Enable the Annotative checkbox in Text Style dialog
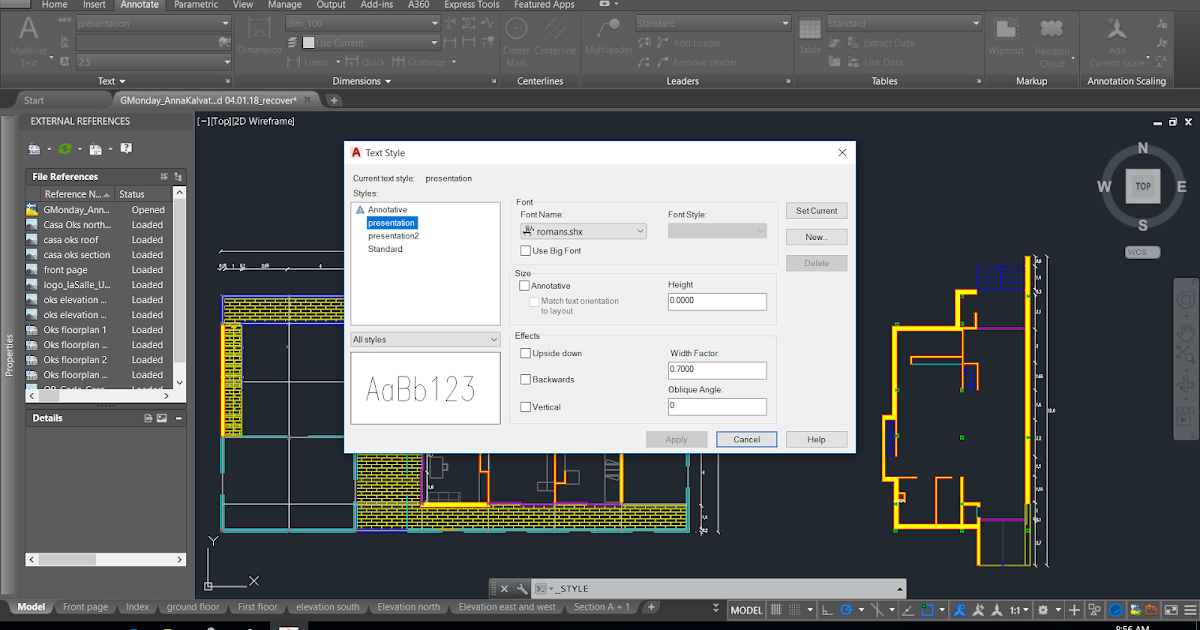This screenshot has height=630, width=1200. (524, 285)
